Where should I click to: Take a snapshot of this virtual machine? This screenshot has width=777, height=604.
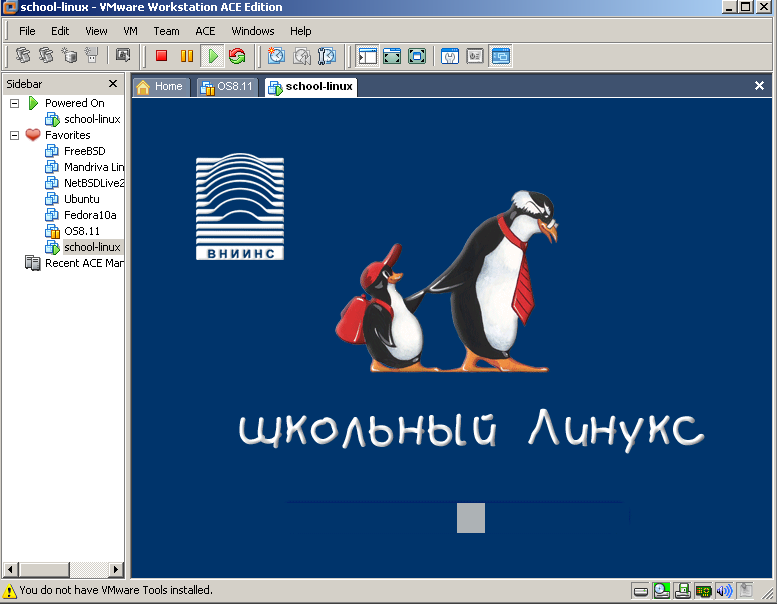pyautogui.click(x=277, y=56)
